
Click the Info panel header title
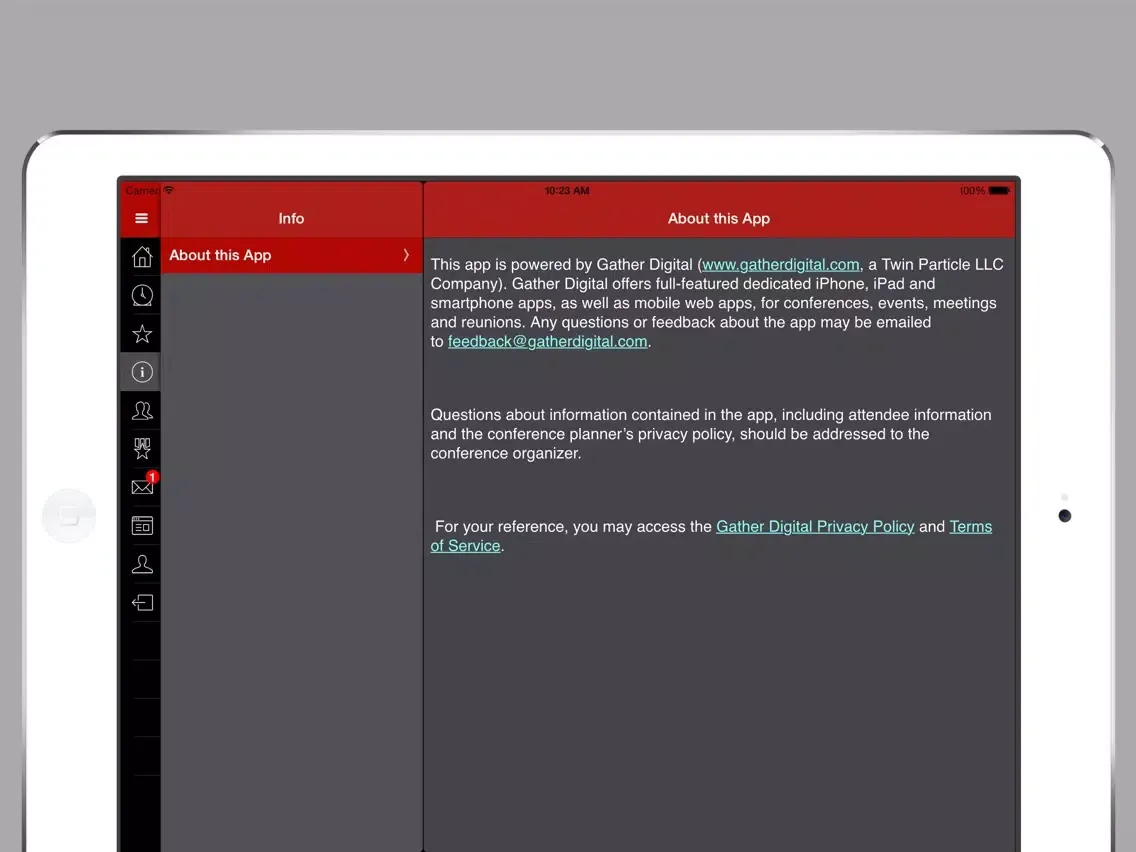(291, 218)
